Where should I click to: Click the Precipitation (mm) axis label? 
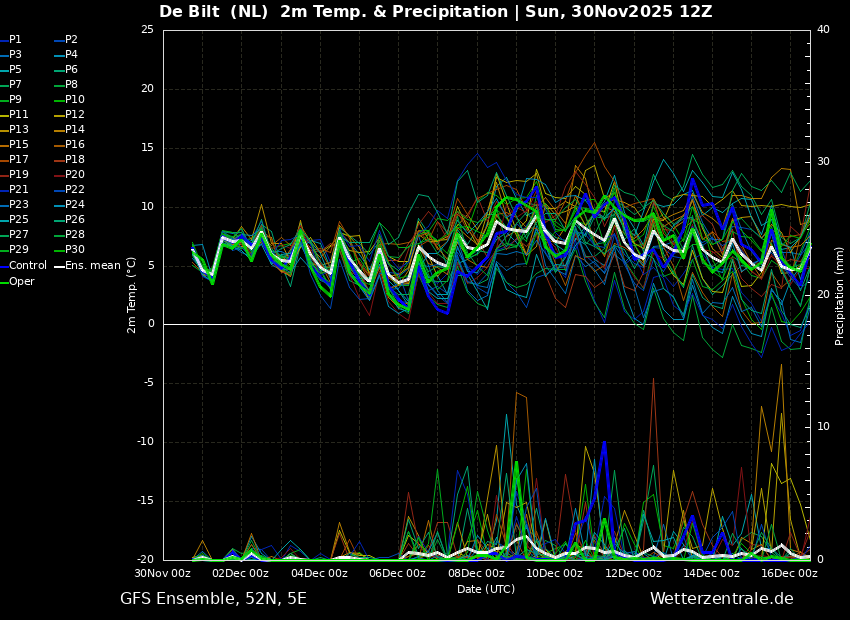pos(840,295)
